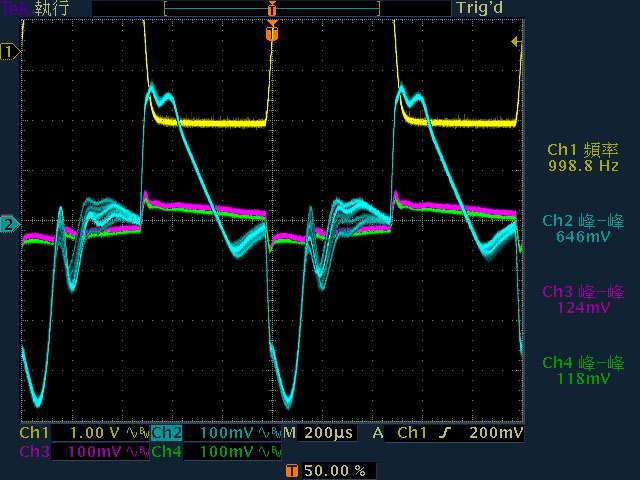Click the Trig'd status indicator

coord(479,8)
